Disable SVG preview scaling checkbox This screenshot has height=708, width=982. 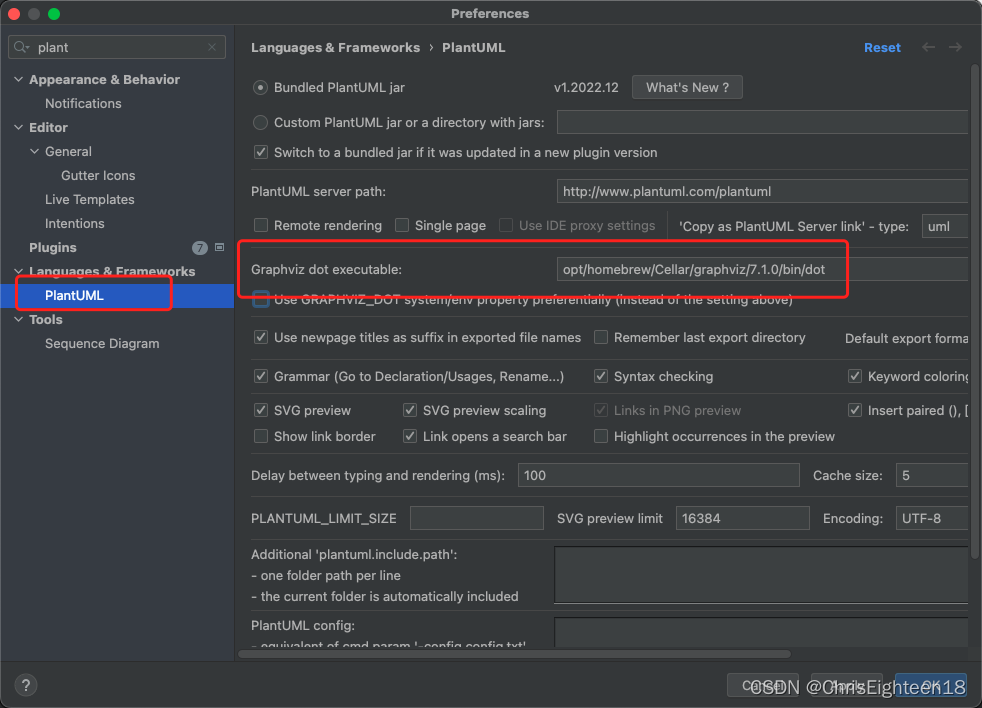tap(410, 410)
